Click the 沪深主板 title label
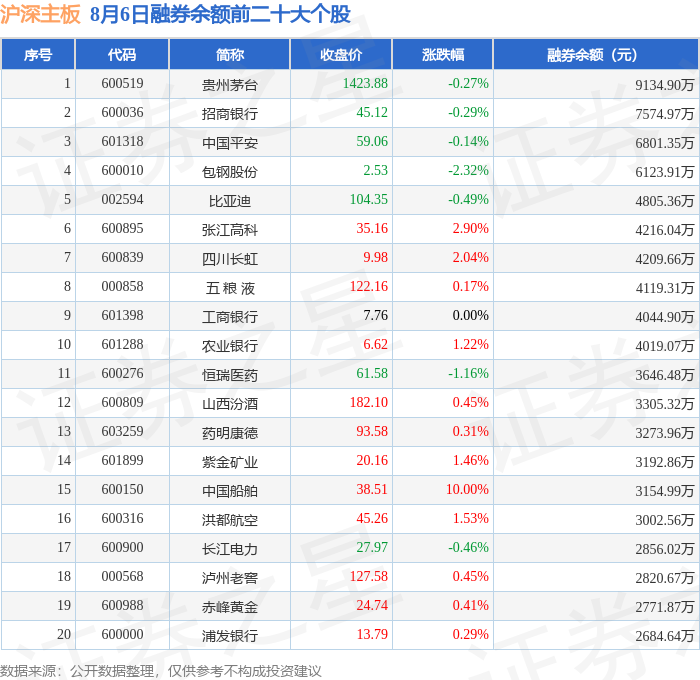The width and height of the screenshot is (700, 680). pyautogui.click(x=40, y=14)
